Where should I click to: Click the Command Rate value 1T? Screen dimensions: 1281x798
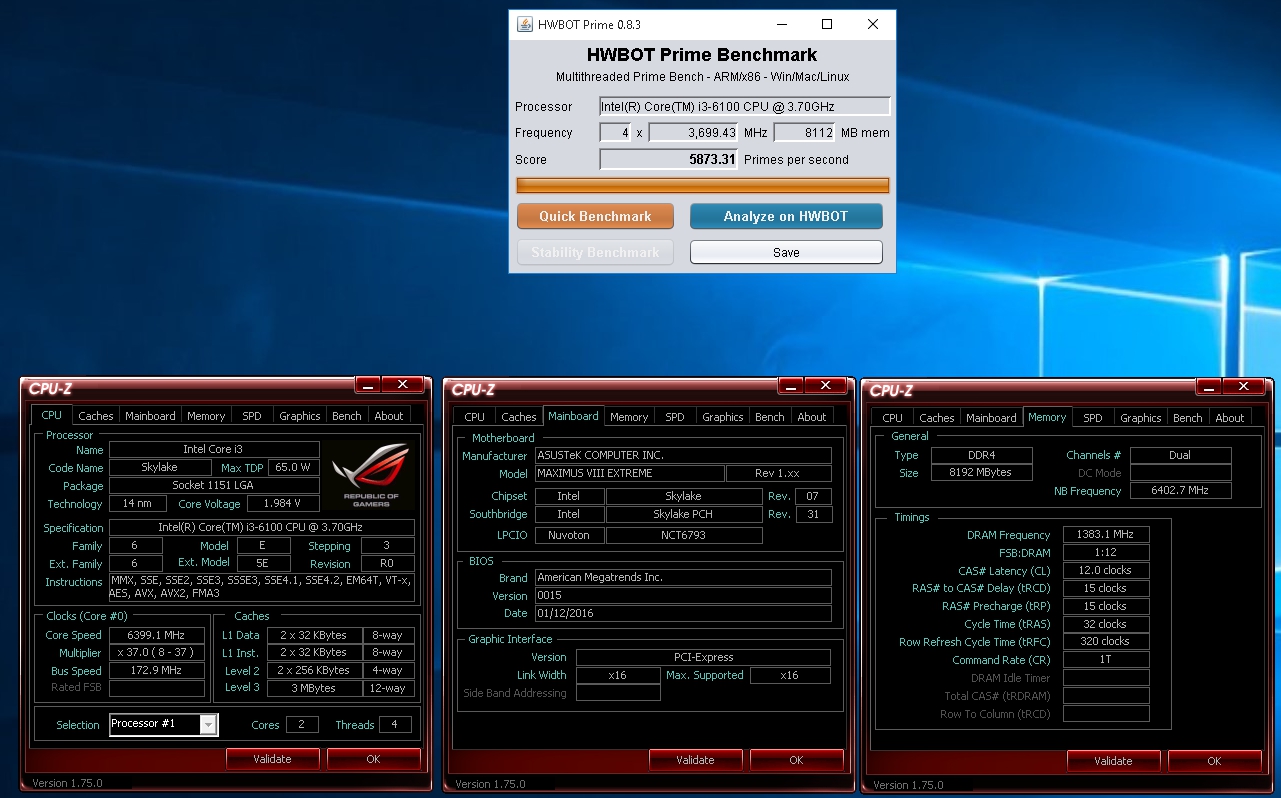click(1106, 660)
